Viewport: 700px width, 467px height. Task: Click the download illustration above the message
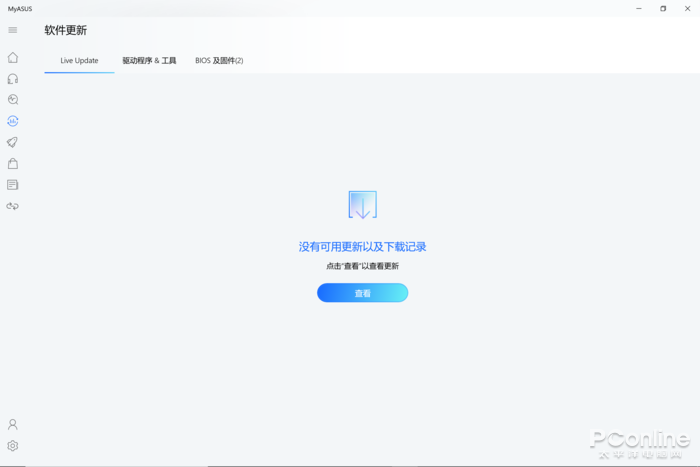[x=362, y=205]
